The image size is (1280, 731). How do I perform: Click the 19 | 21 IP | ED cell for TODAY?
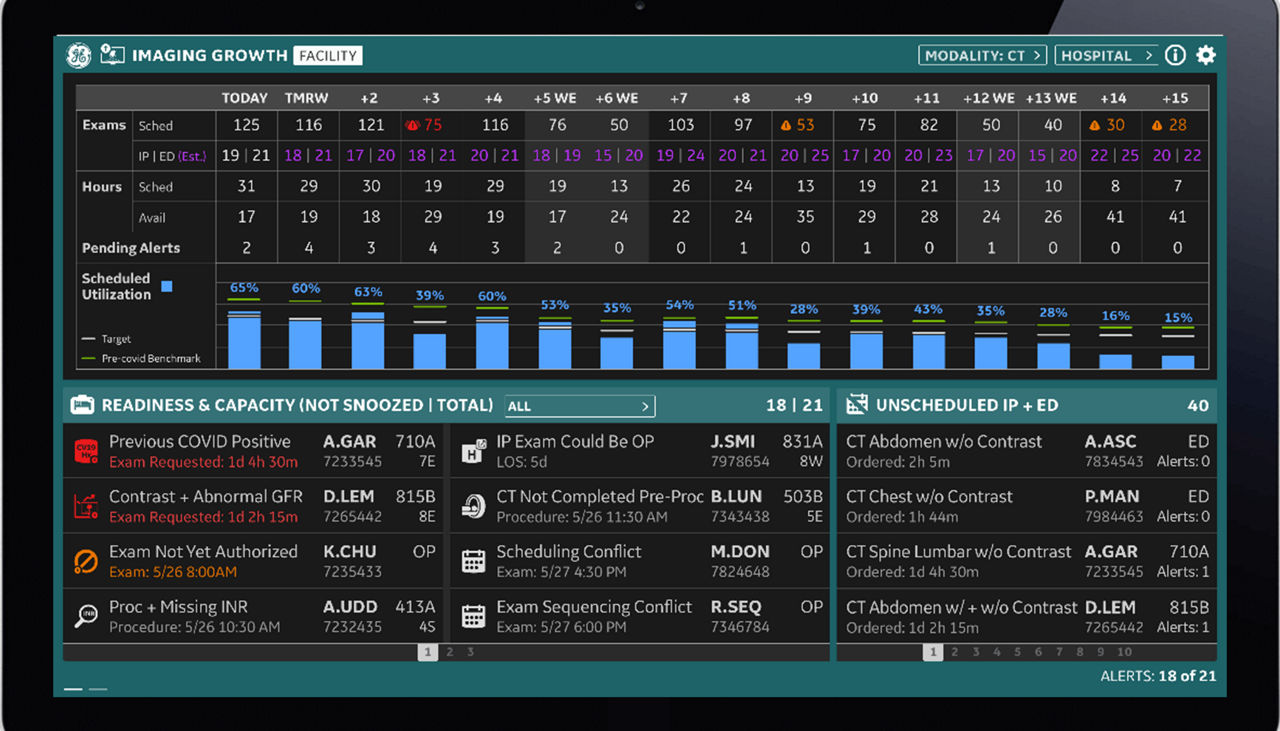[x=246, y=155]
